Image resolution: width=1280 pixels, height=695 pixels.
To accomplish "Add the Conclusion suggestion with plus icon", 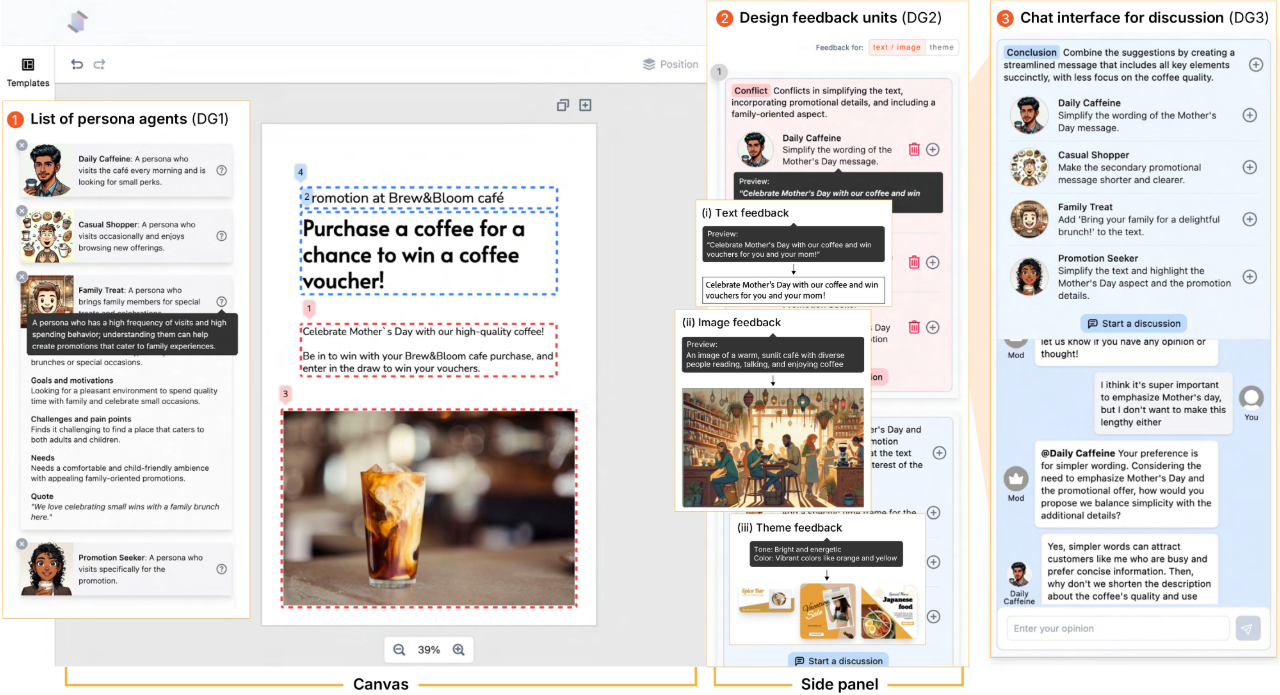I will [x=1256, y=65].
